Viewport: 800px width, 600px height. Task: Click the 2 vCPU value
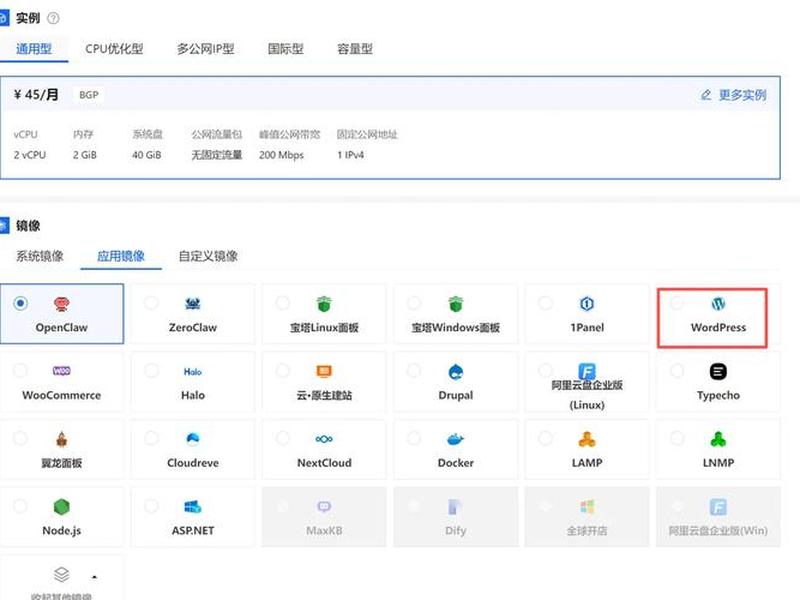(x=30, y=155)
